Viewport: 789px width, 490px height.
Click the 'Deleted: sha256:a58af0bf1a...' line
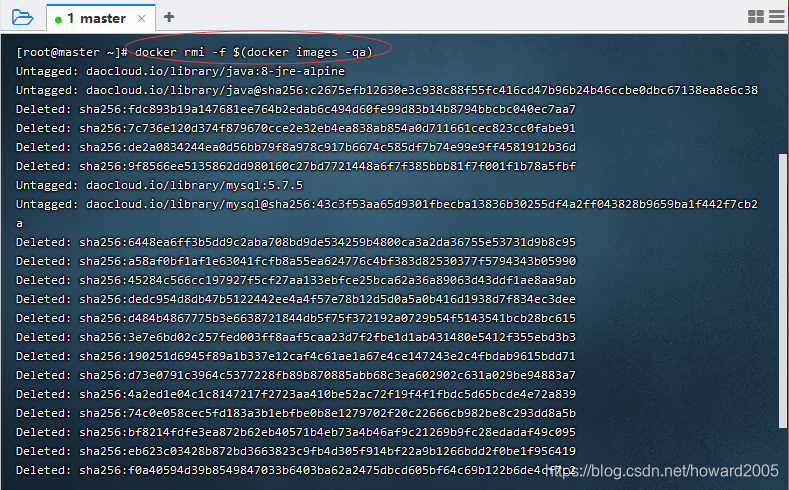295,261
